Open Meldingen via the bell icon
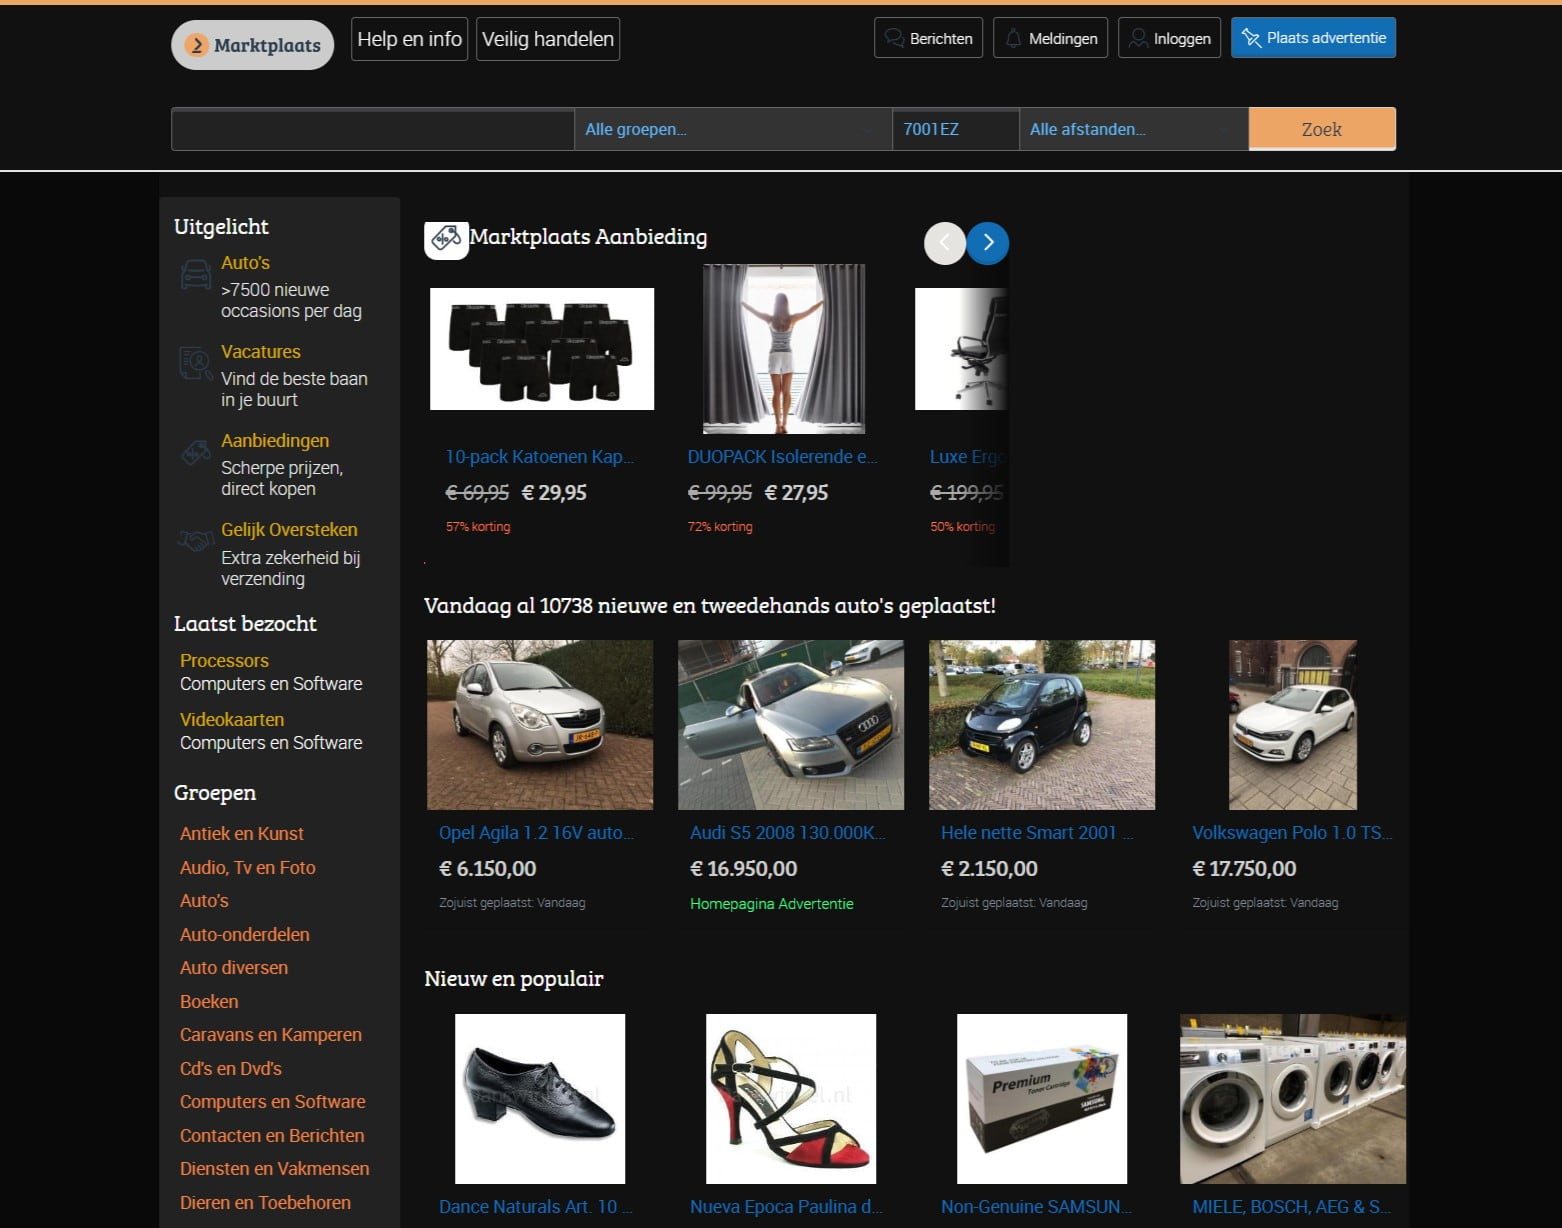This screenshot has width=1562, height=1228. coord(1014,38)
